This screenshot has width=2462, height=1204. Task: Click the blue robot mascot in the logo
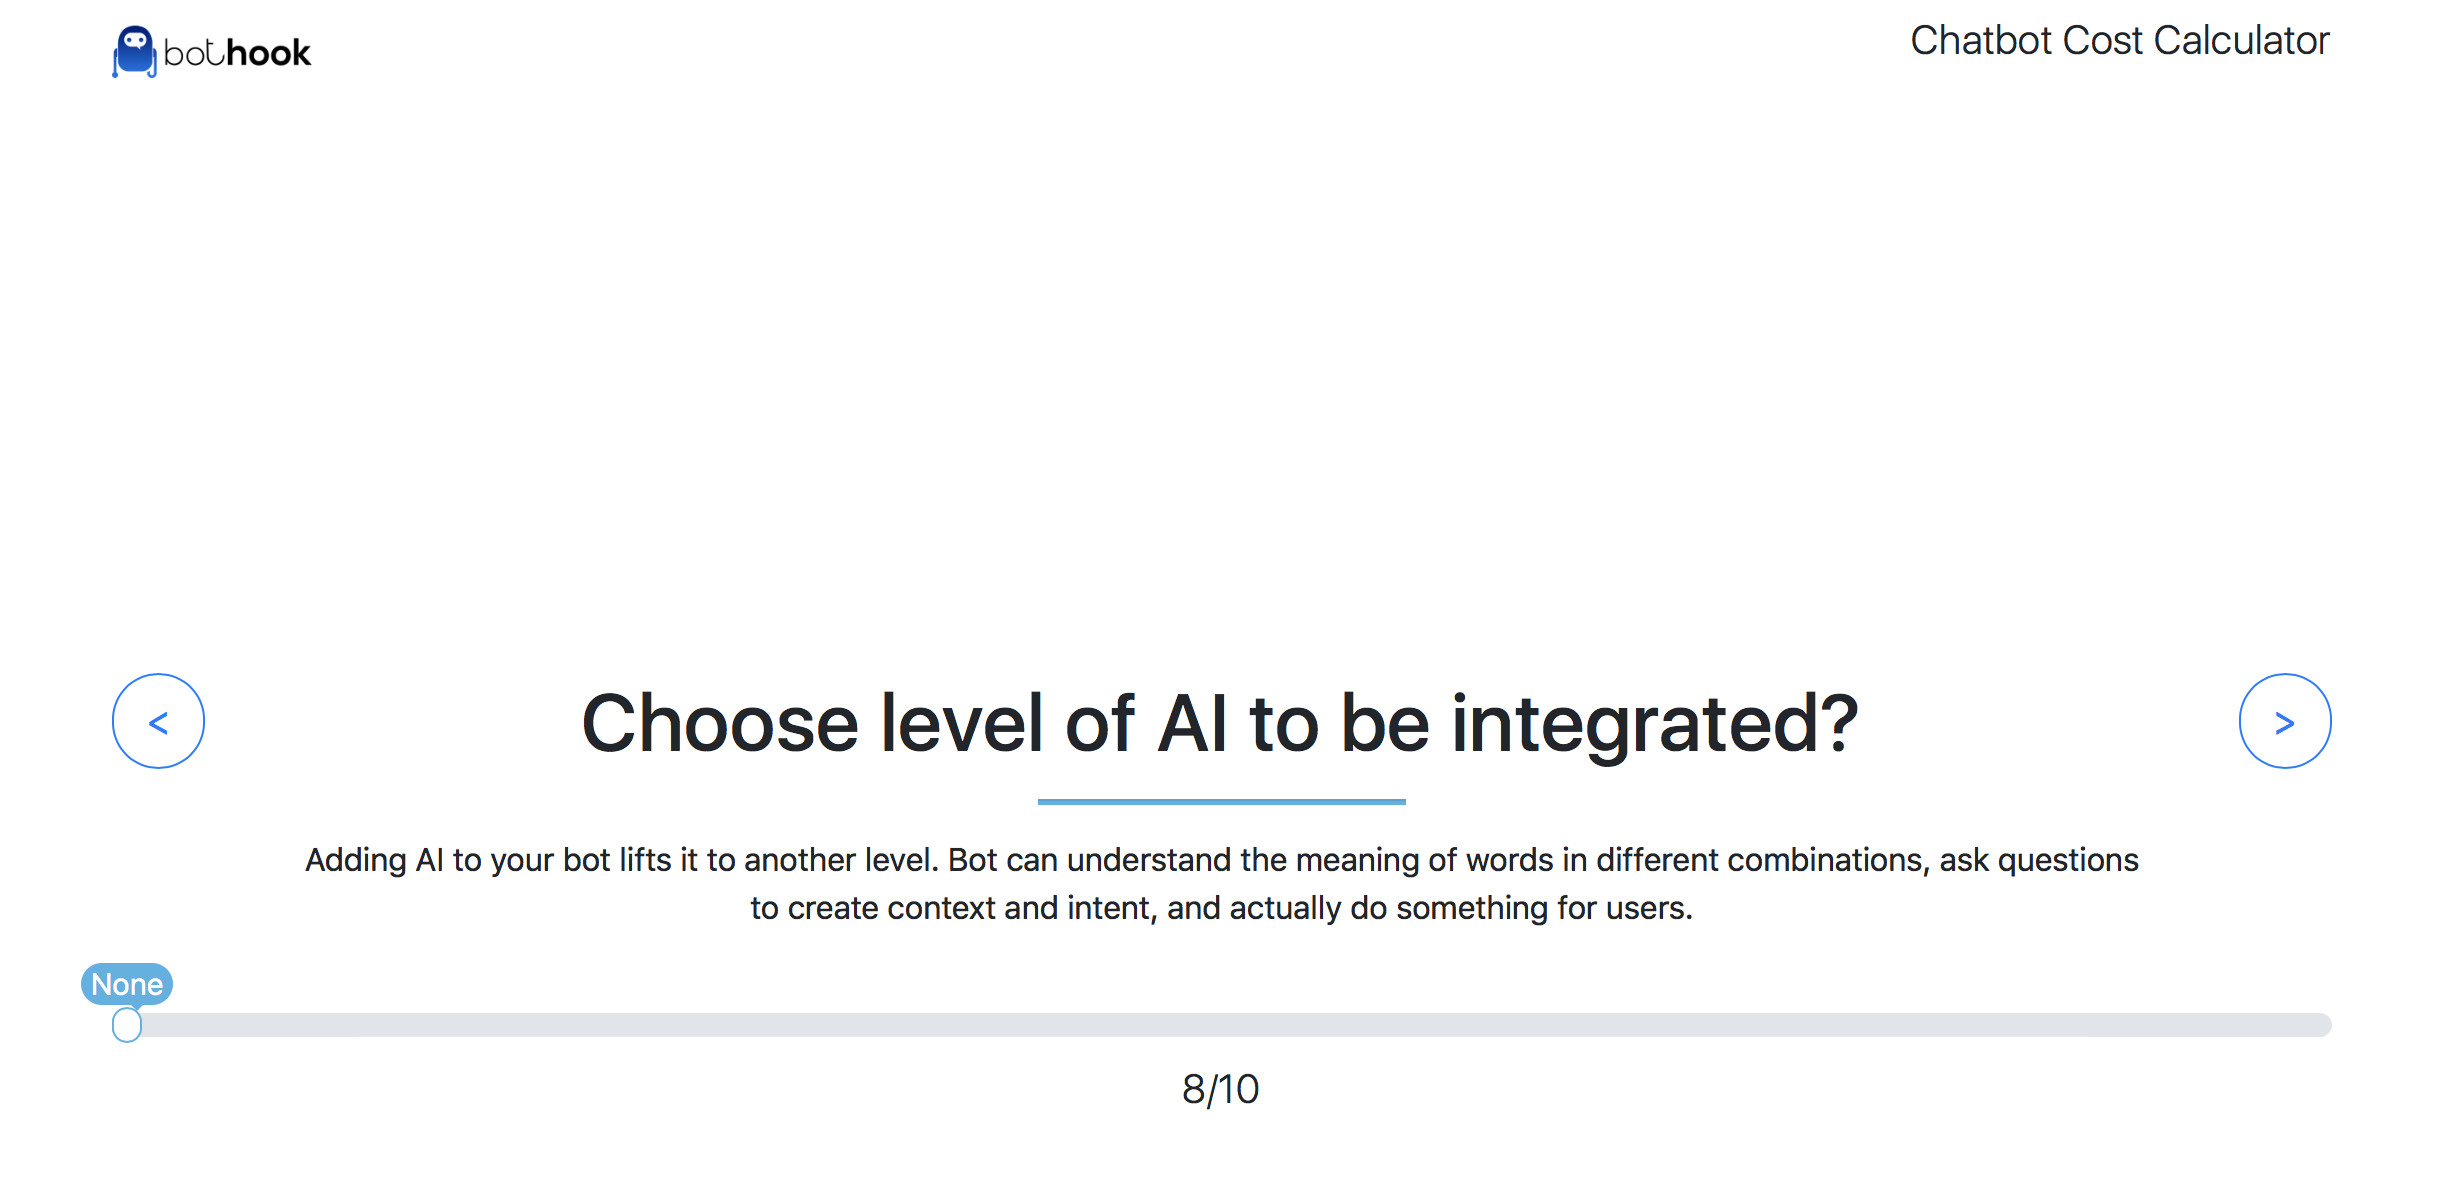(135, 50)
